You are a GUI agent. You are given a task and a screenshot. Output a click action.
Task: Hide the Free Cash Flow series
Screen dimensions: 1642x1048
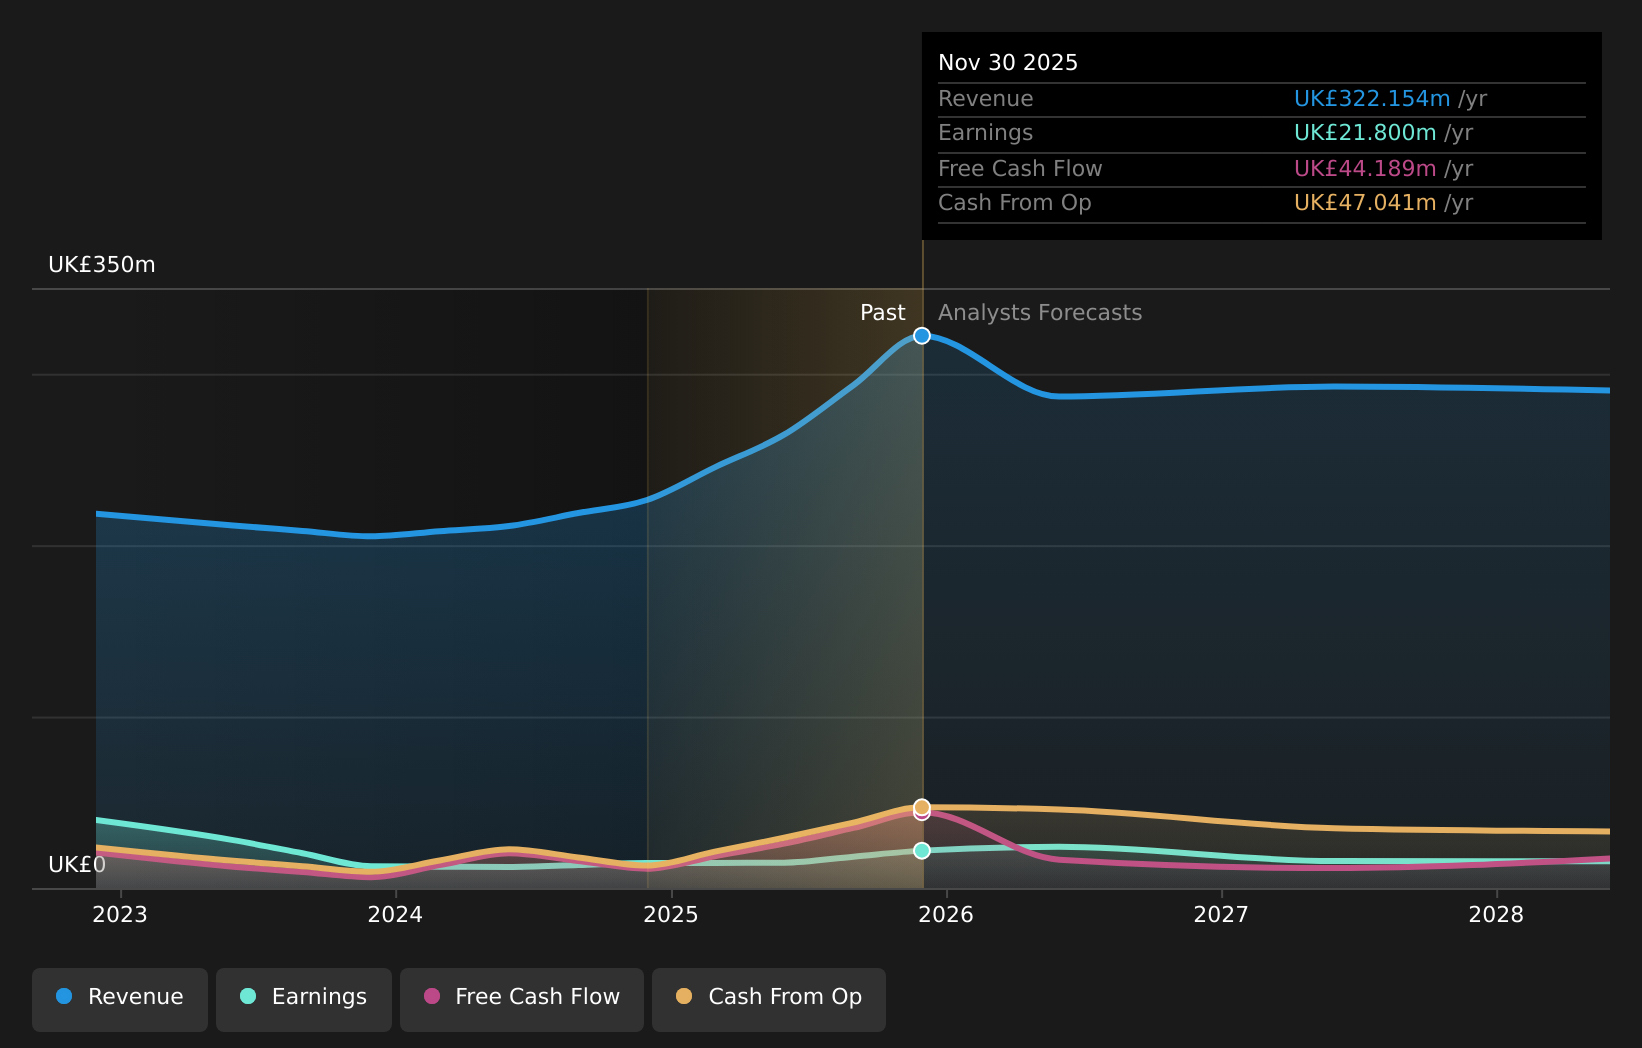point(521,998)
